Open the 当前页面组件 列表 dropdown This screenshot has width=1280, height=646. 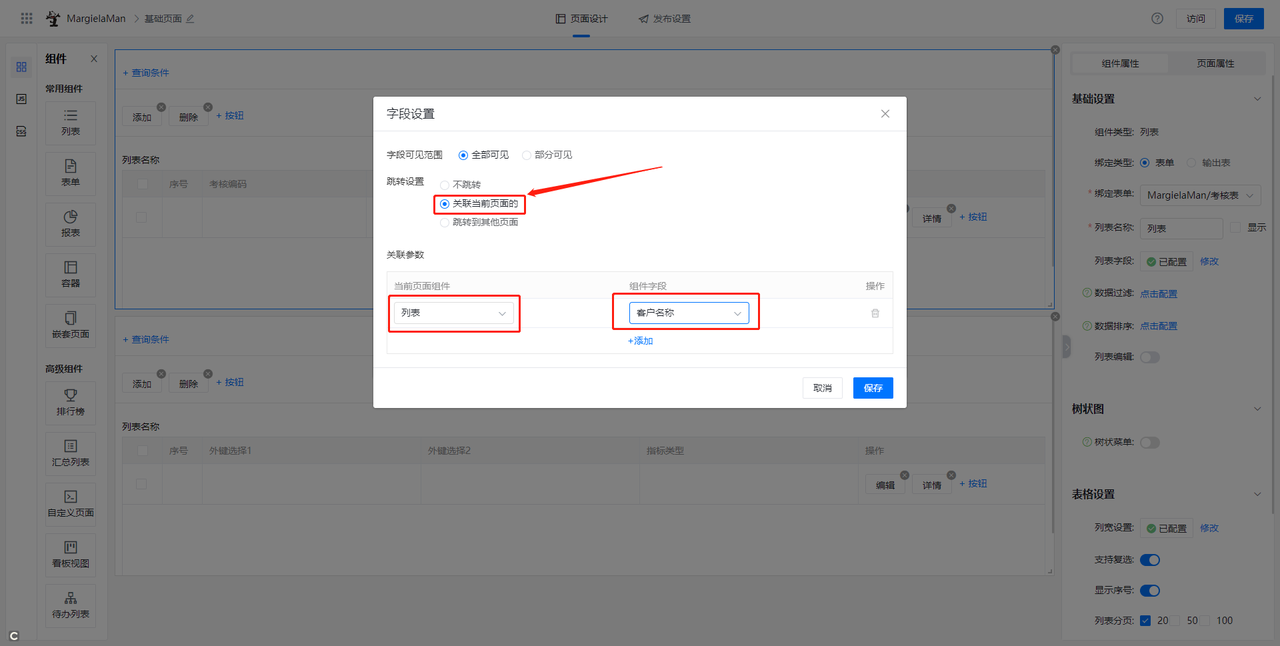(x=454, y=313)
